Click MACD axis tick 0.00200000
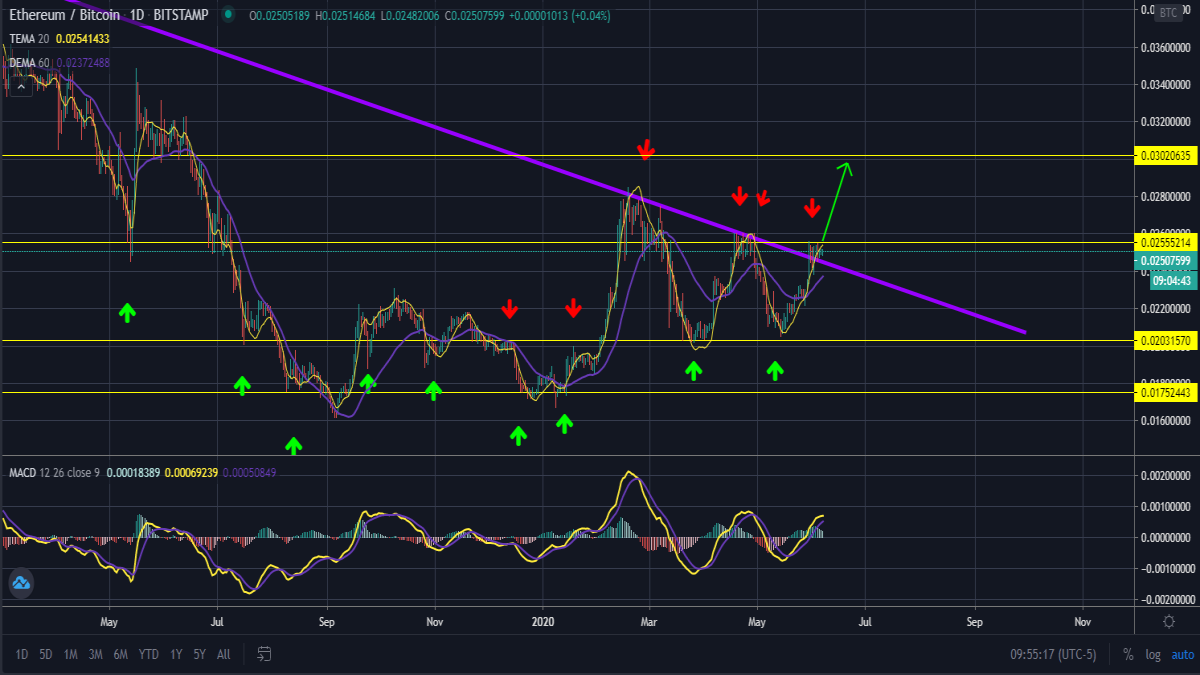This screenshot has height=675, width=1200. [1168, 476]
